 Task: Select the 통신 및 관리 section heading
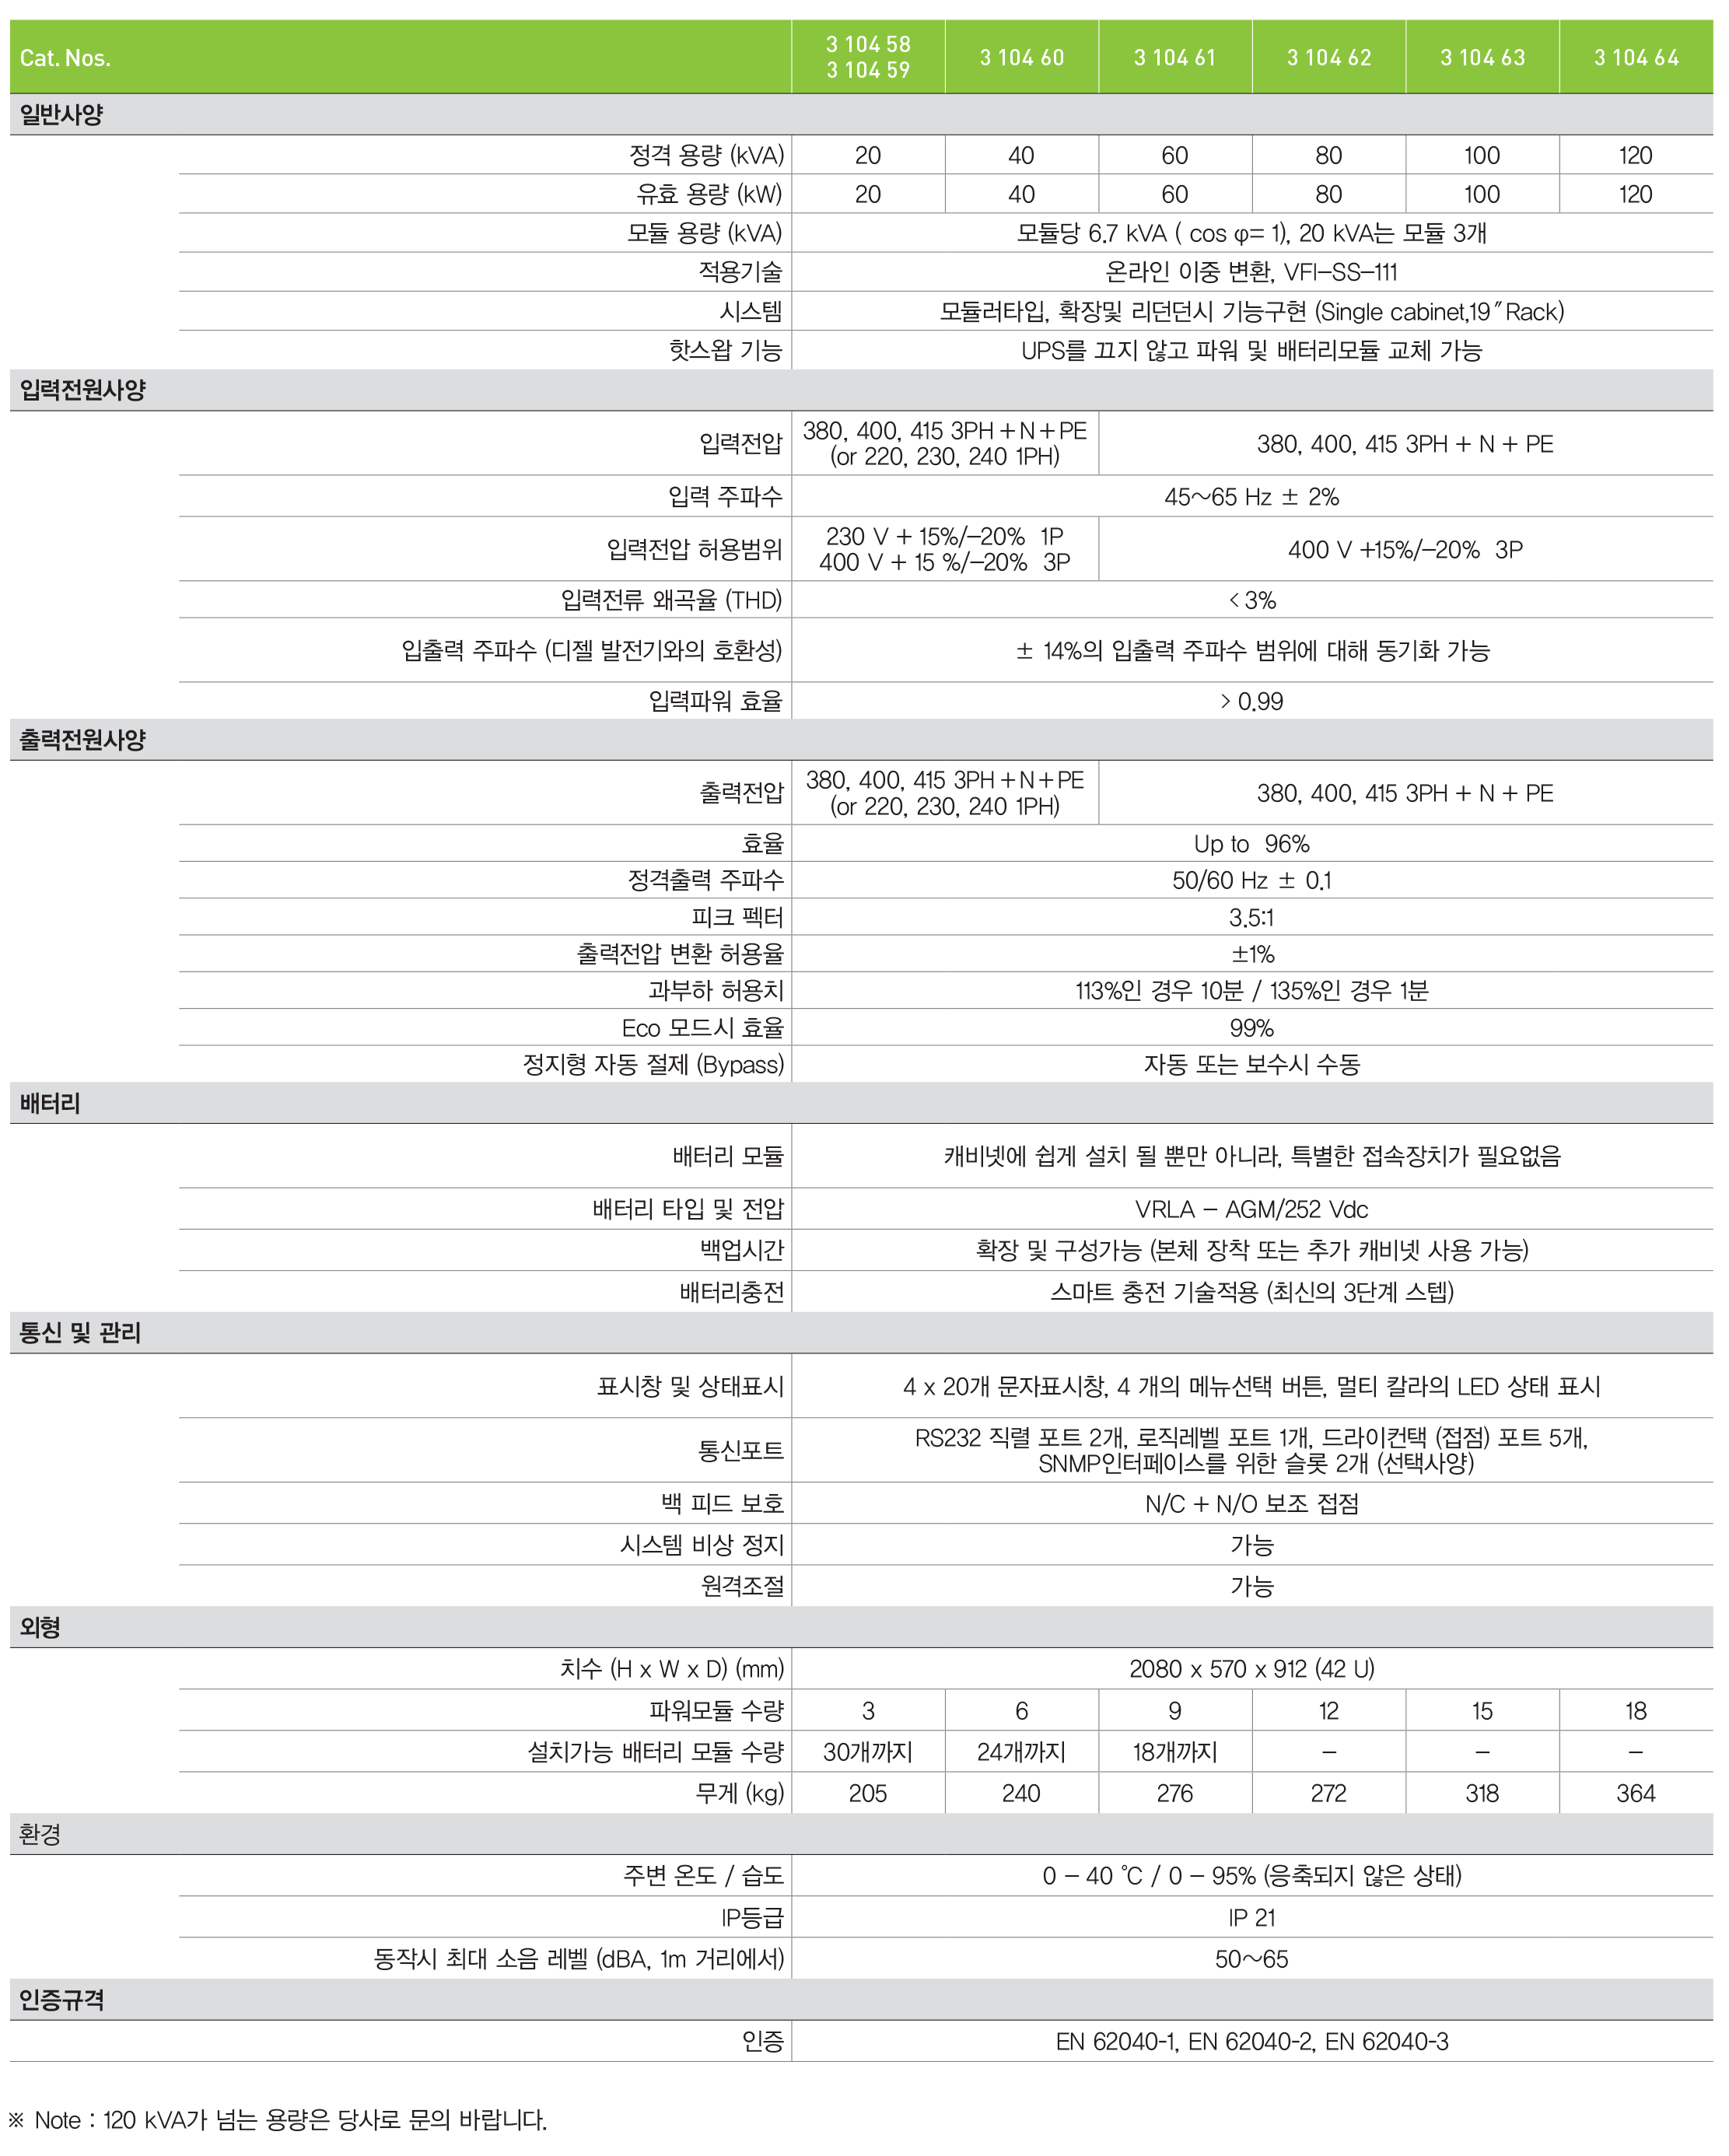coord(80,1333)
